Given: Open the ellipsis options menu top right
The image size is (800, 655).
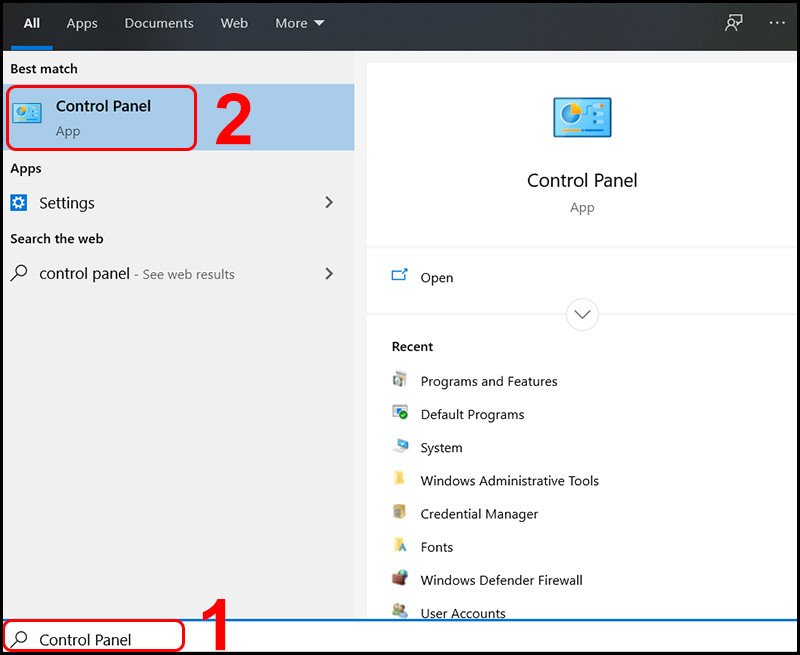Looking at the screenshot, I should point(775,22).
